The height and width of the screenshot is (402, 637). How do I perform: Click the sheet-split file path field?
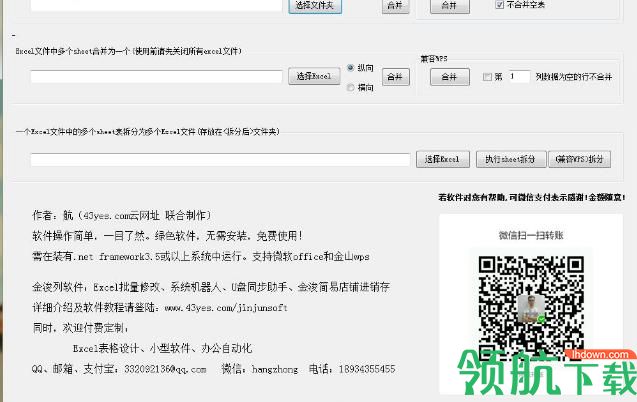coord(220,160)
